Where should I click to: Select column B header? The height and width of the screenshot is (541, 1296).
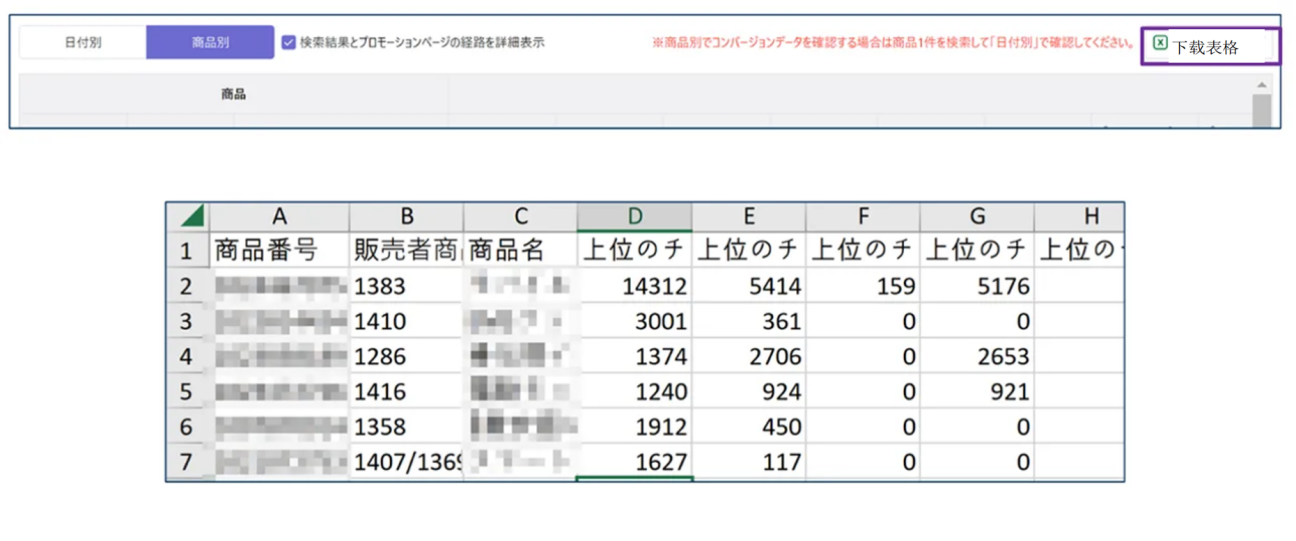click(406, 217)
